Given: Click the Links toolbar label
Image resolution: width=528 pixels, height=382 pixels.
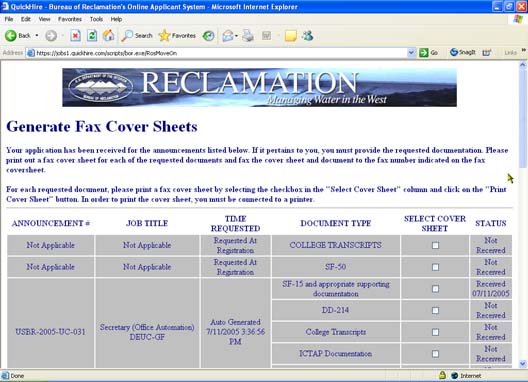Looking at the screenshot, I should 510,53.
